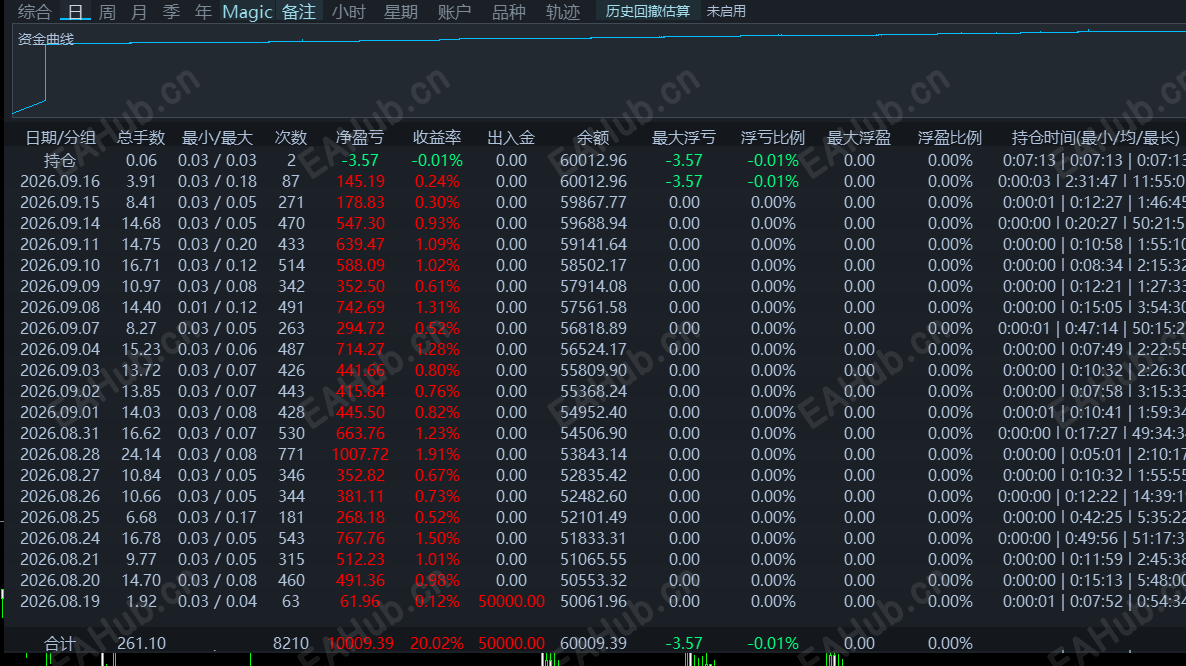Switch to the 品种 symbol tab
The height and width of the screenshot is (666, 1186).
click(x=508, y=11)
